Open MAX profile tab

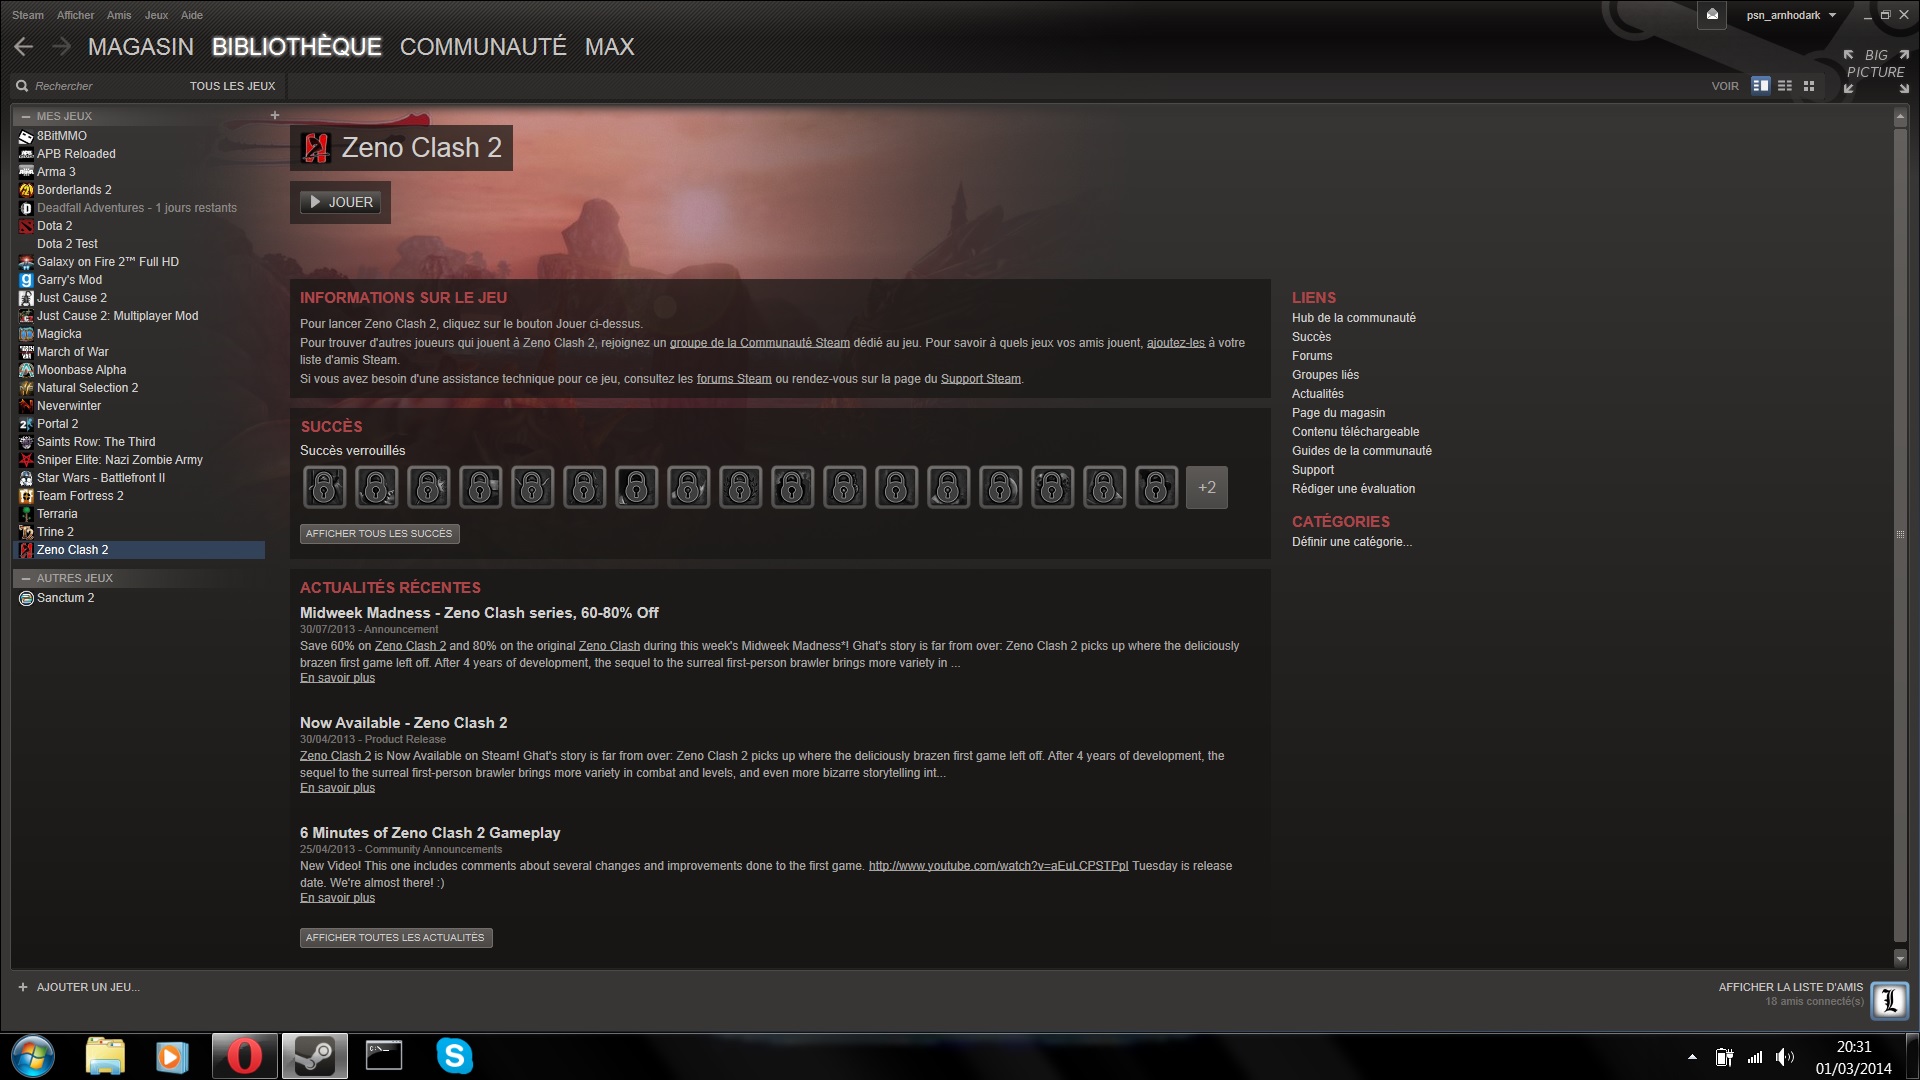tap(610, 47)
